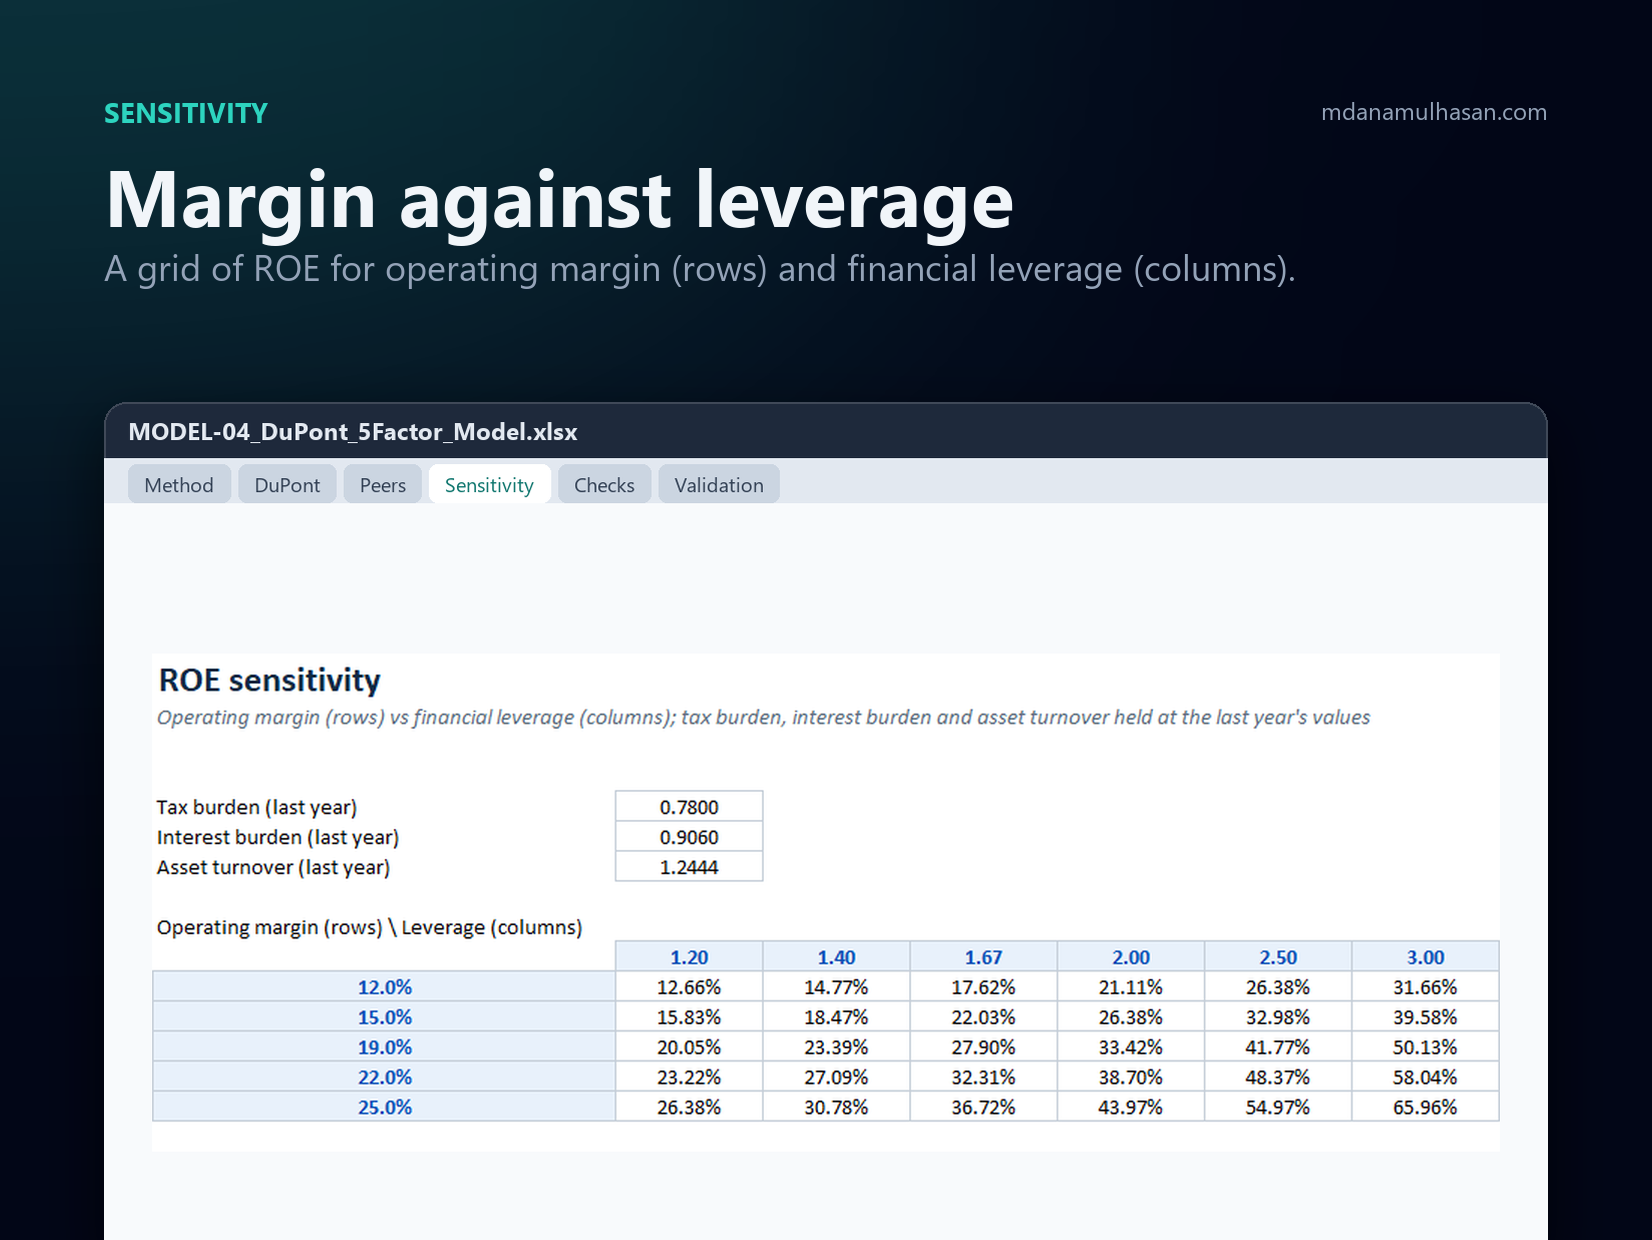1652x1240 pixels.
Task: Select the 25.0% operating margin row header
Action: point(384,1107)
